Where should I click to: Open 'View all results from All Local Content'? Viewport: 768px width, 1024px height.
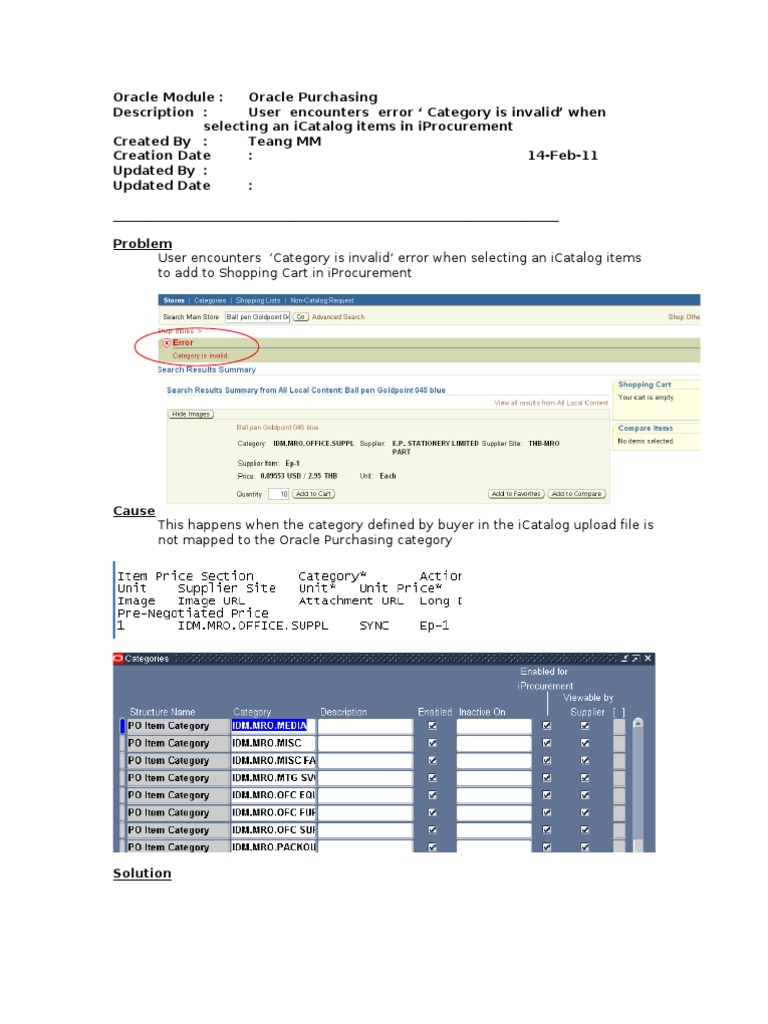(551, 403)
